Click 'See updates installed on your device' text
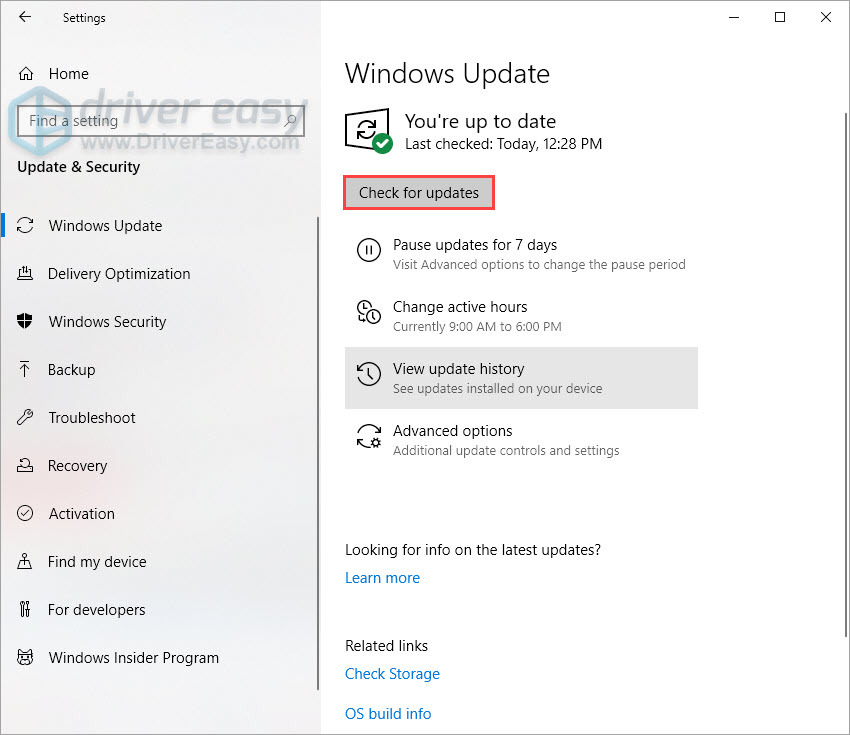This screenshot has width=850, height=735. click(498, 389)
